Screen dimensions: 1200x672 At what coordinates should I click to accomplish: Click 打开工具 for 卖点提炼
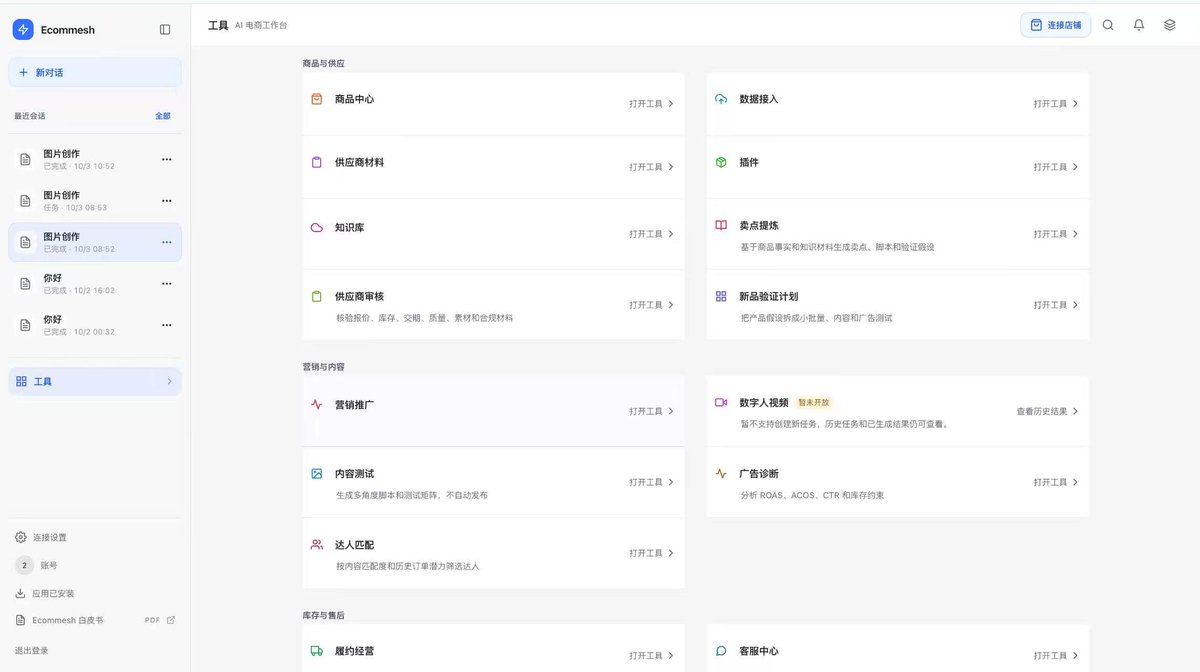(1050, 234)
